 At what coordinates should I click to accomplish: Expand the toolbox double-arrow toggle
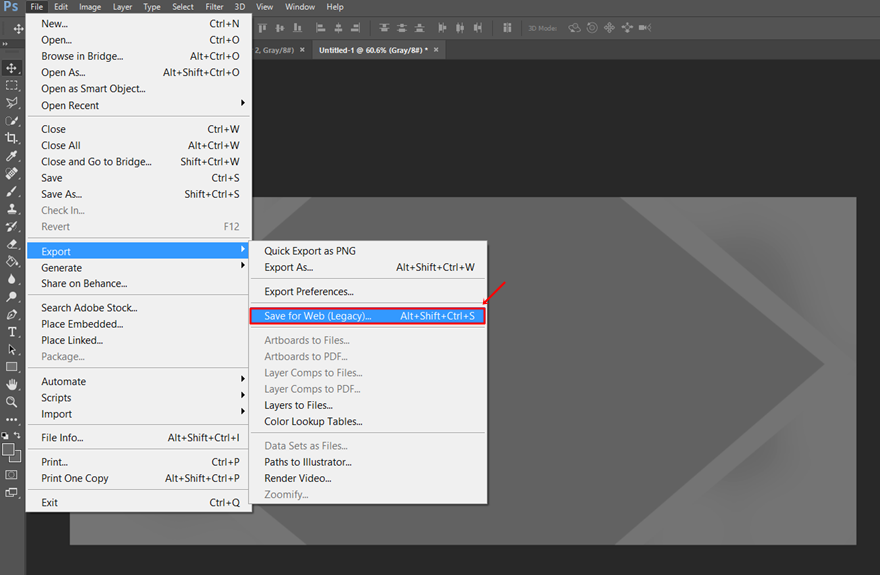pos(5,43)
